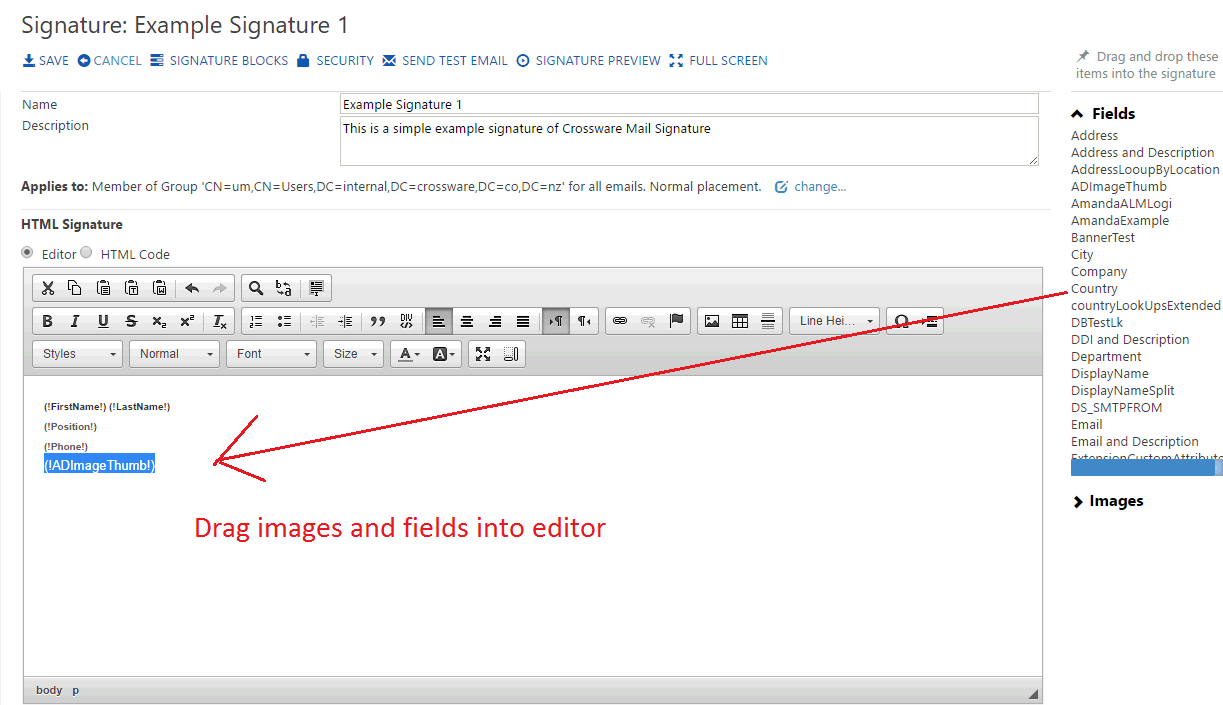The image size is (1223, 705).
Task: Click into the Description text area
Action: point(689,141)
